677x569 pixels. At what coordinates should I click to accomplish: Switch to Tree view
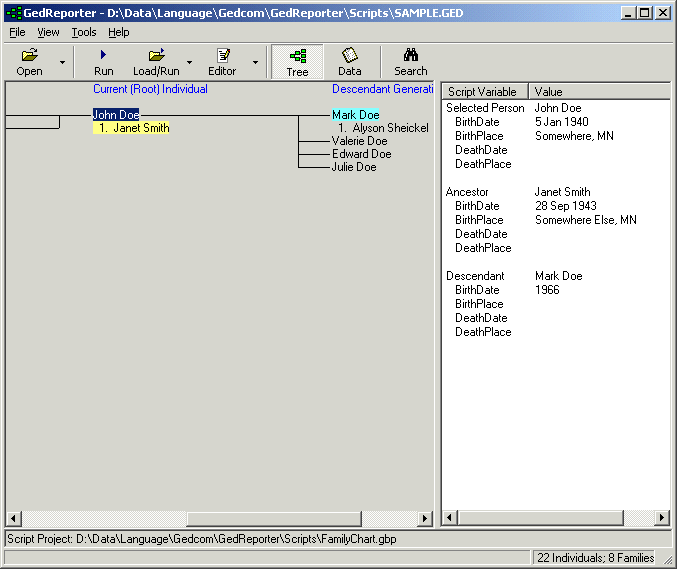pyautogui.click(x=297, y=61)
